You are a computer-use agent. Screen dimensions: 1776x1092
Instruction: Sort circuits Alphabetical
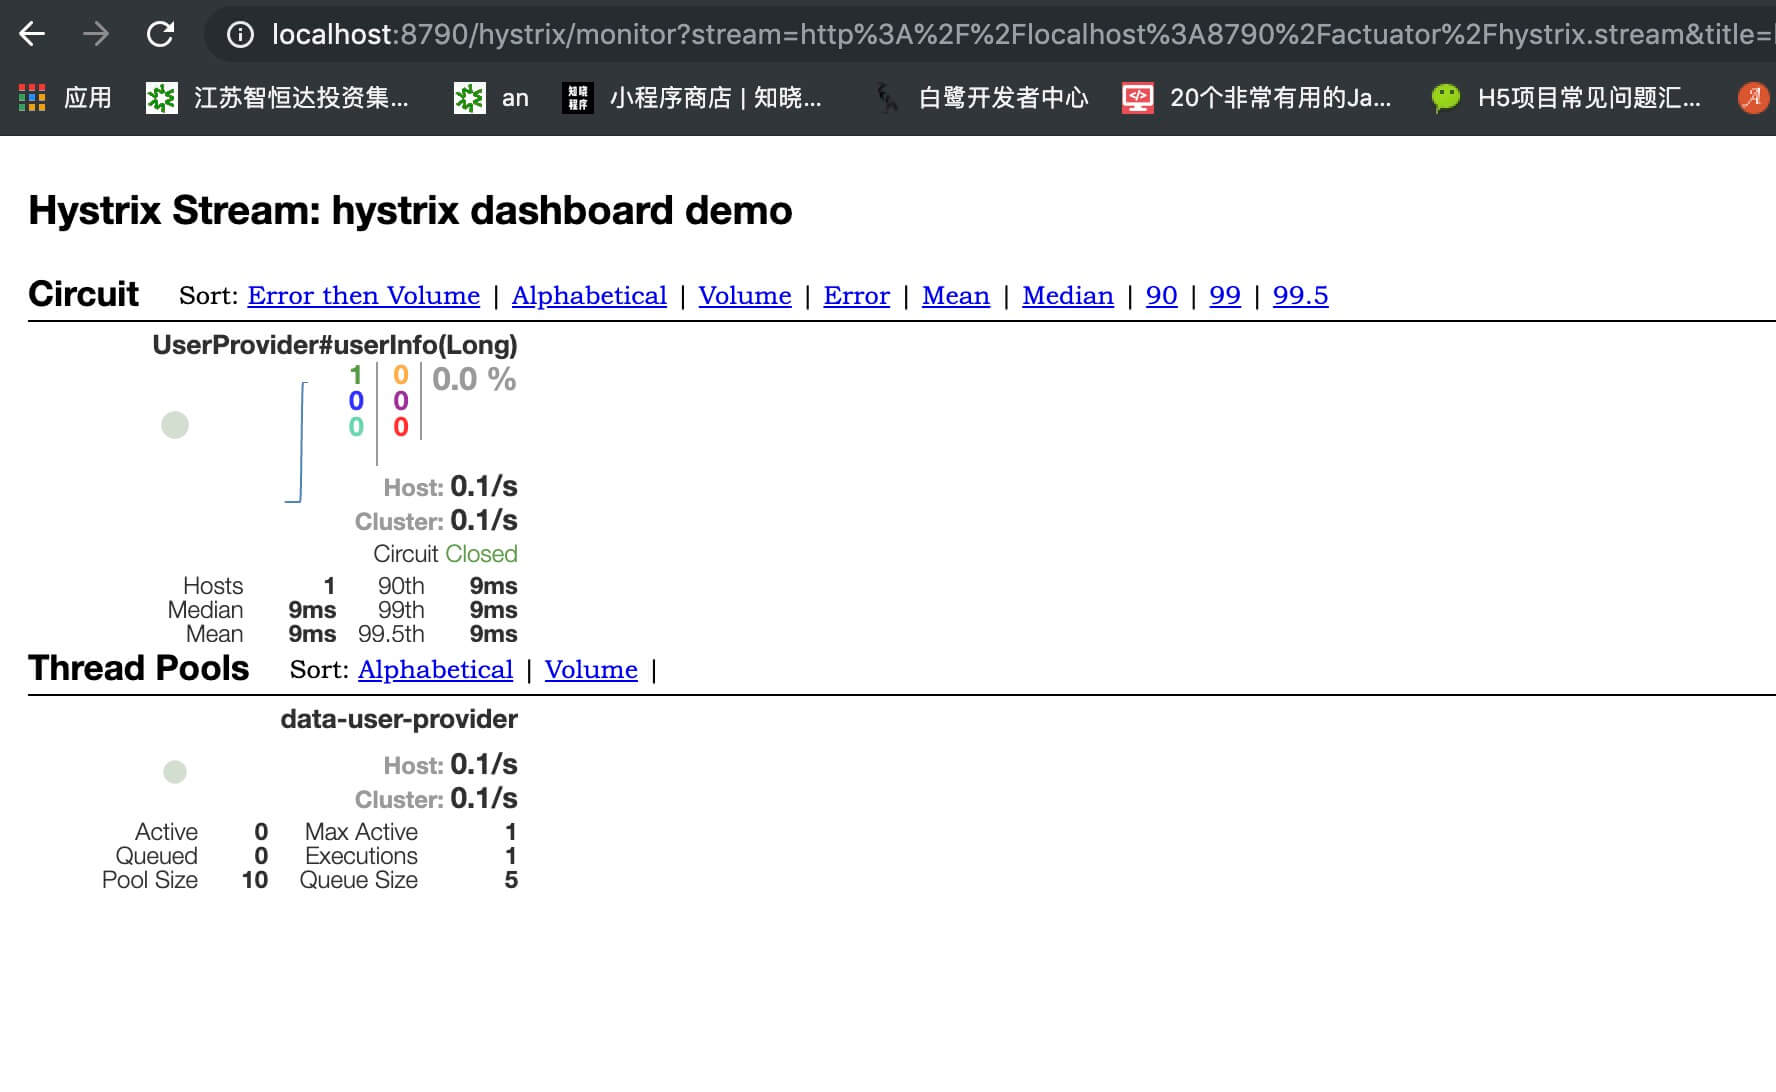click(x=589, y=296)
